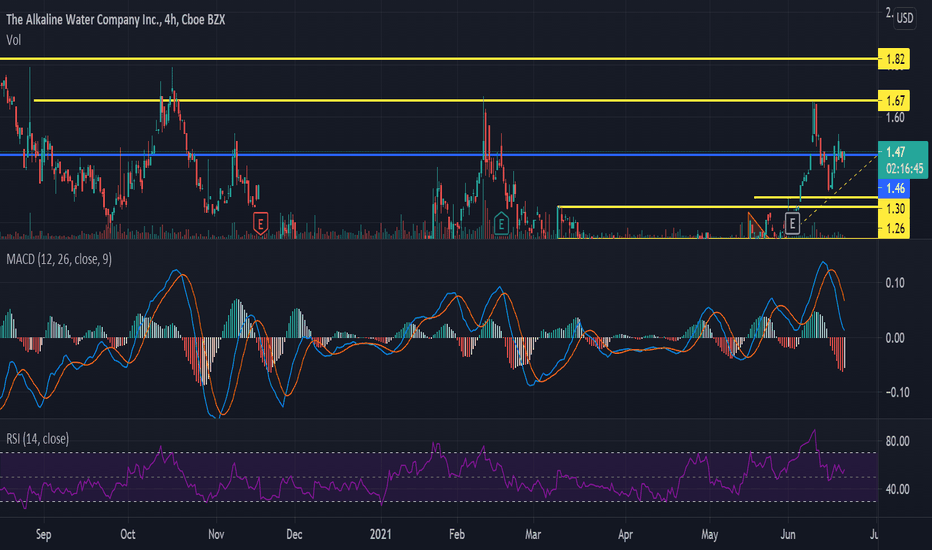Image resolution: width=932 pixels, height=550 pixels.
Task: Click the Mar date label
Action: (533, 534)
